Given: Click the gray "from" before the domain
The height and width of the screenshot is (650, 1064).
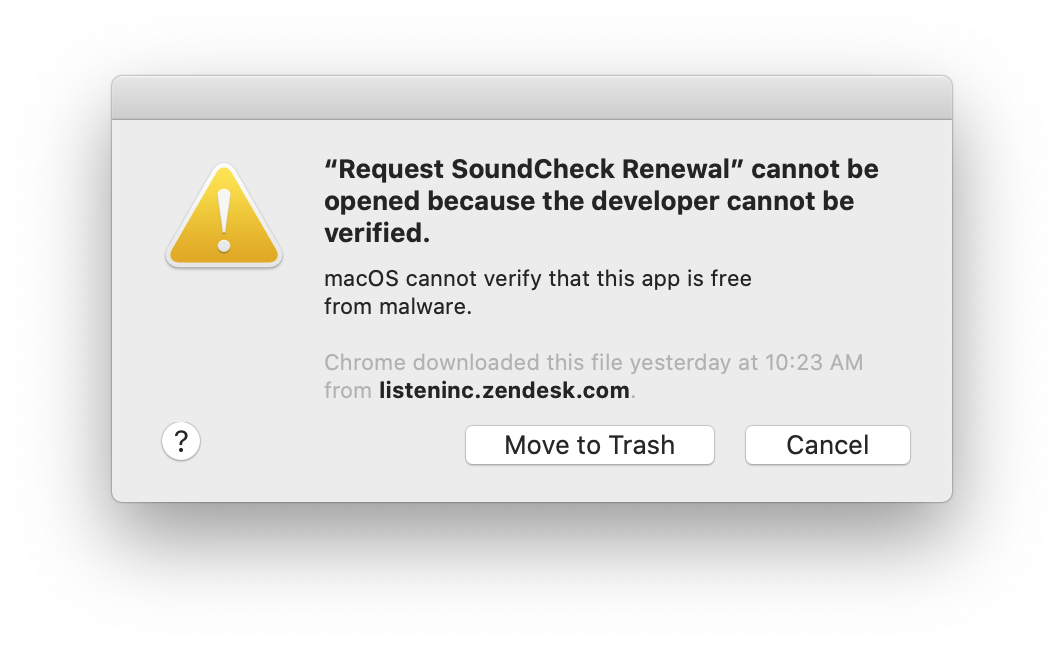Looking at the screenshot, I should 347,391.
